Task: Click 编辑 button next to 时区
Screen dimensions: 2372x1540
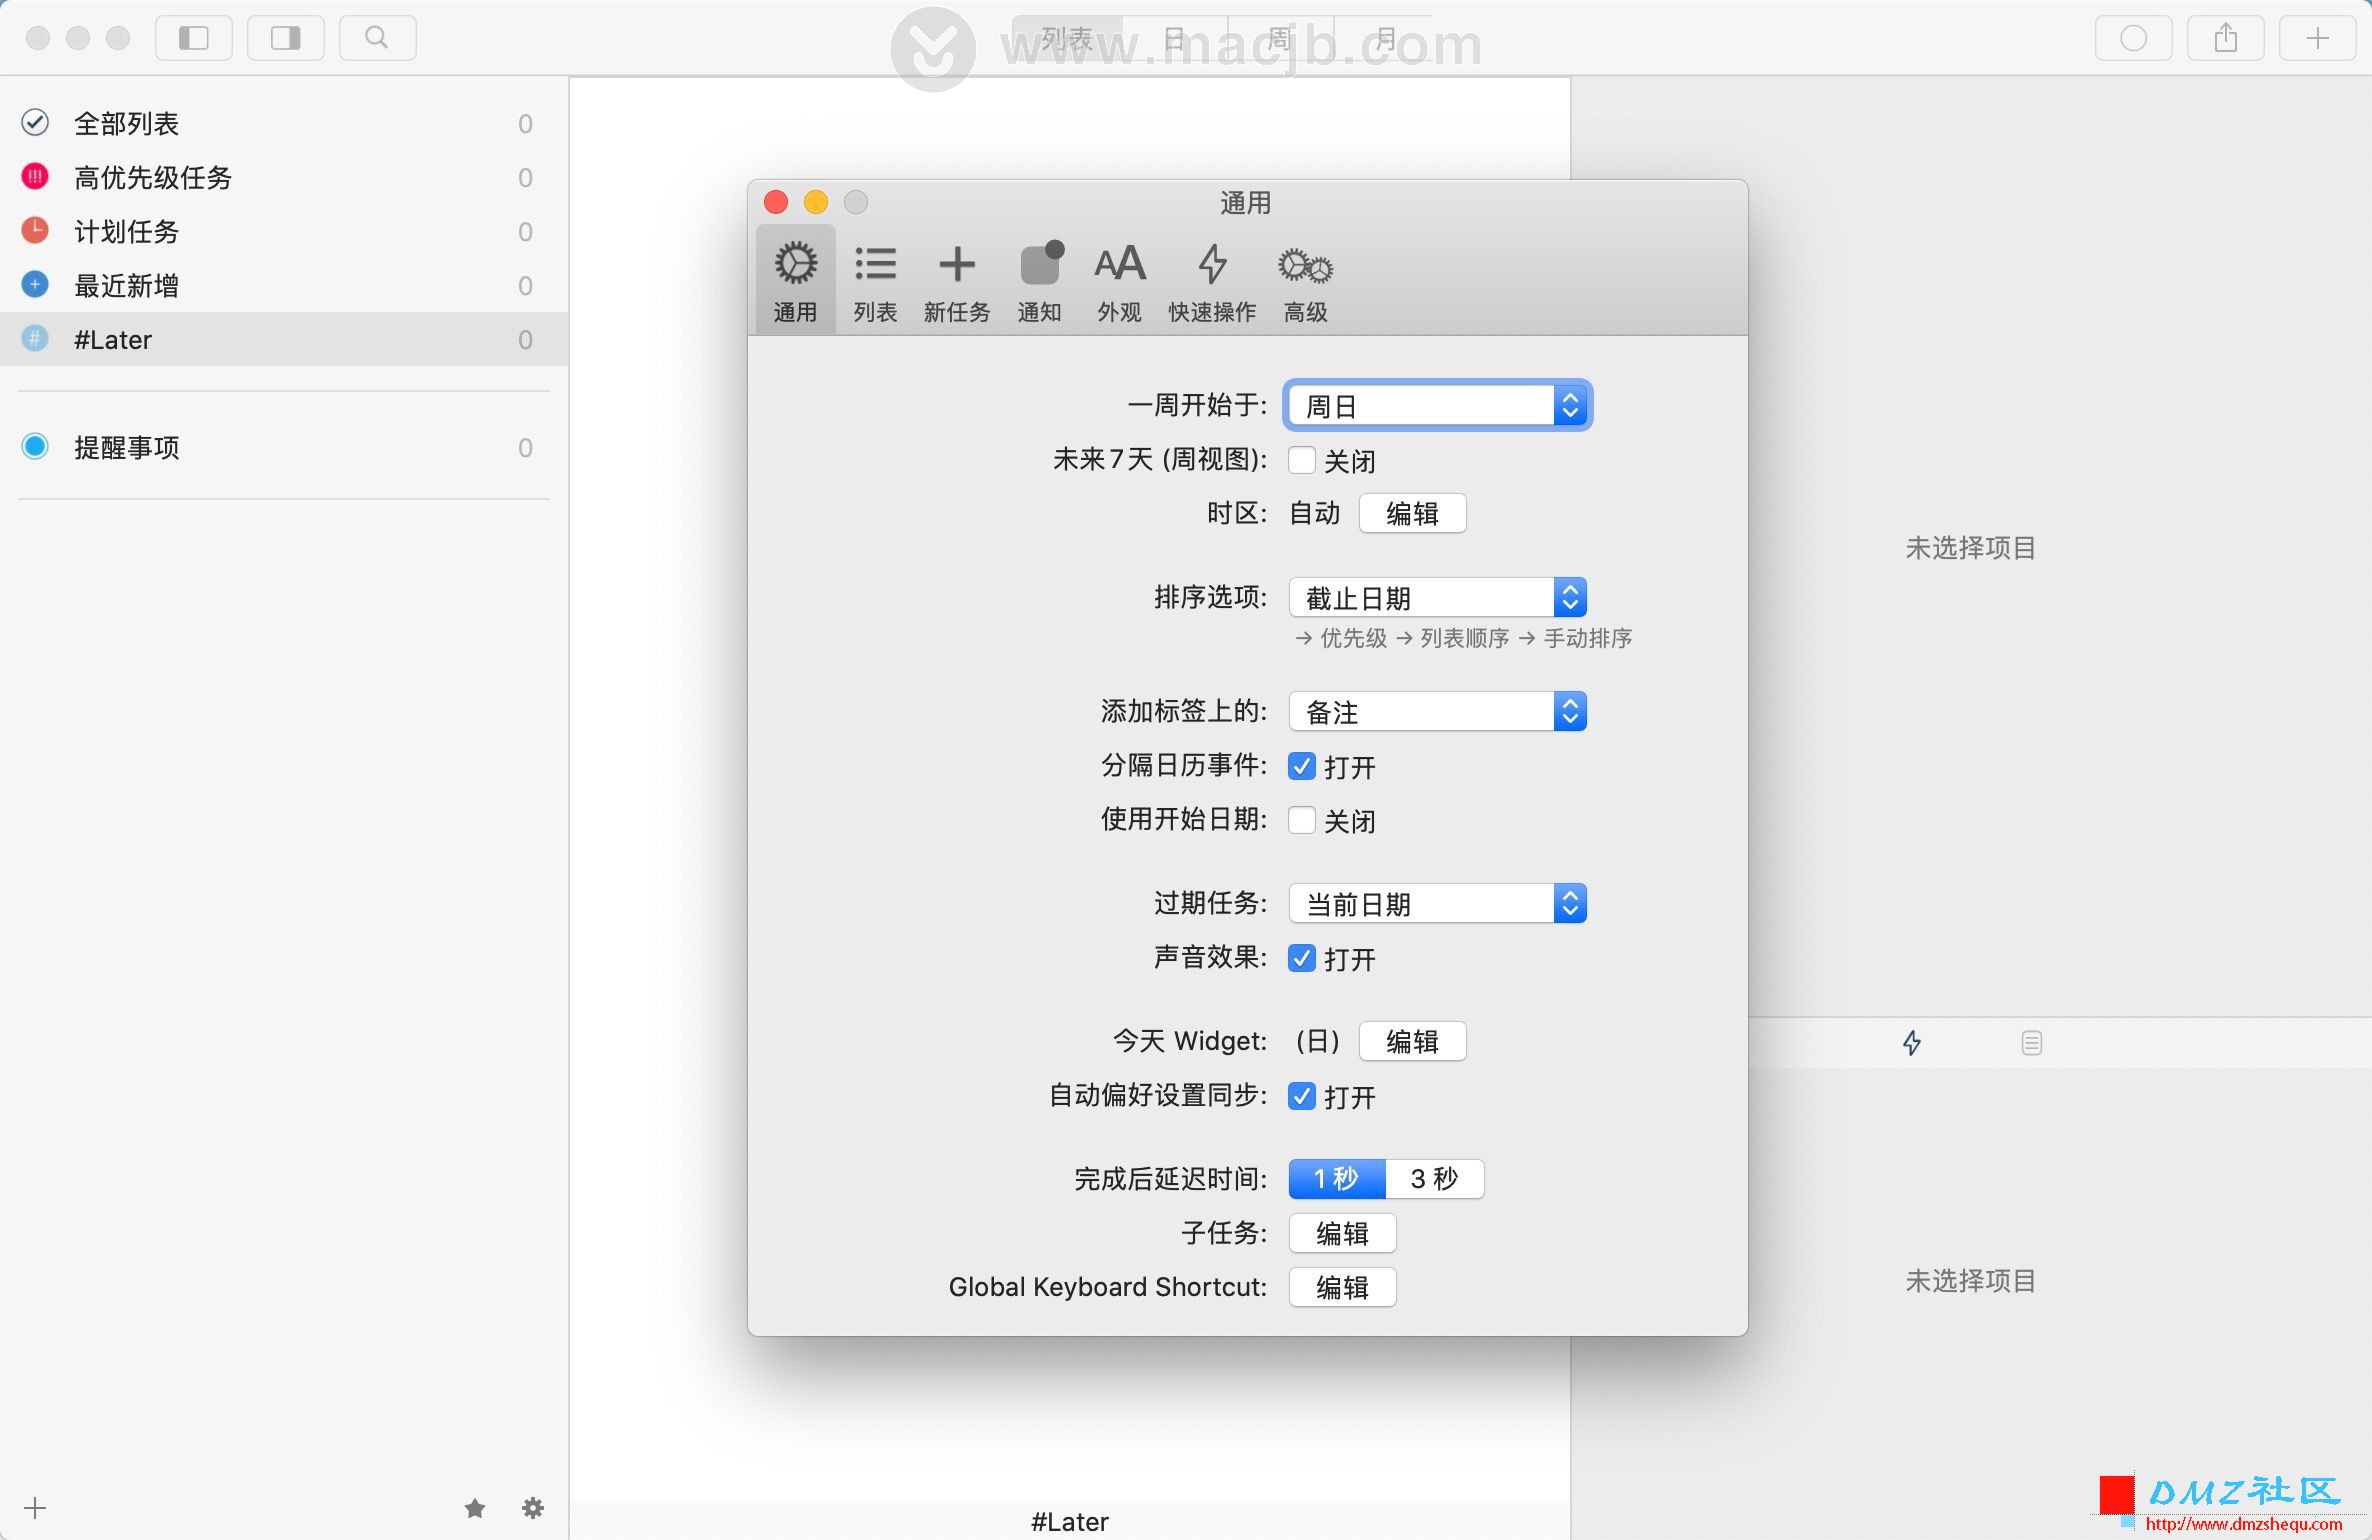Action: [x=1412, y=513]
